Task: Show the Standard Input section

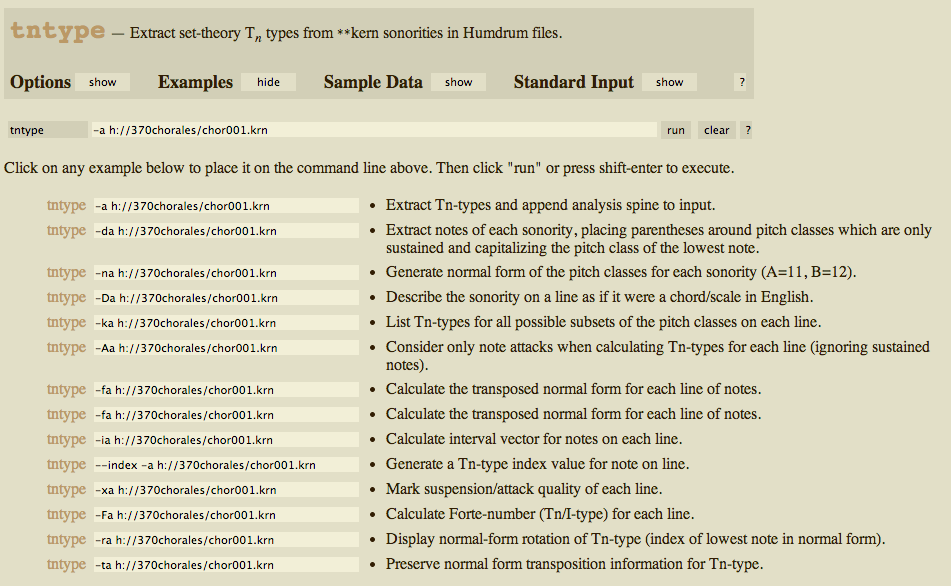Action: (669, 82)
